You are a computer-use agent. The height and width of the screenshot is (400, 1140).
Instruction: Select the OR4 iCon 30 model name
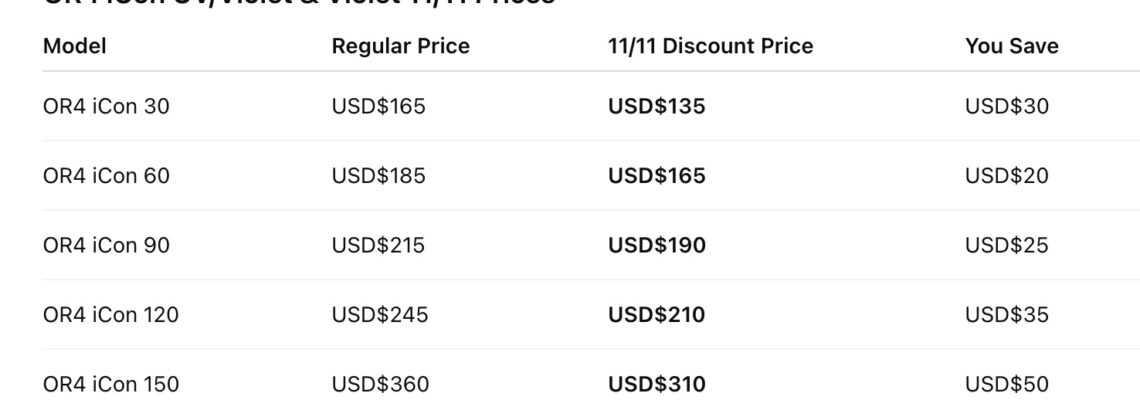click(106, 106)
